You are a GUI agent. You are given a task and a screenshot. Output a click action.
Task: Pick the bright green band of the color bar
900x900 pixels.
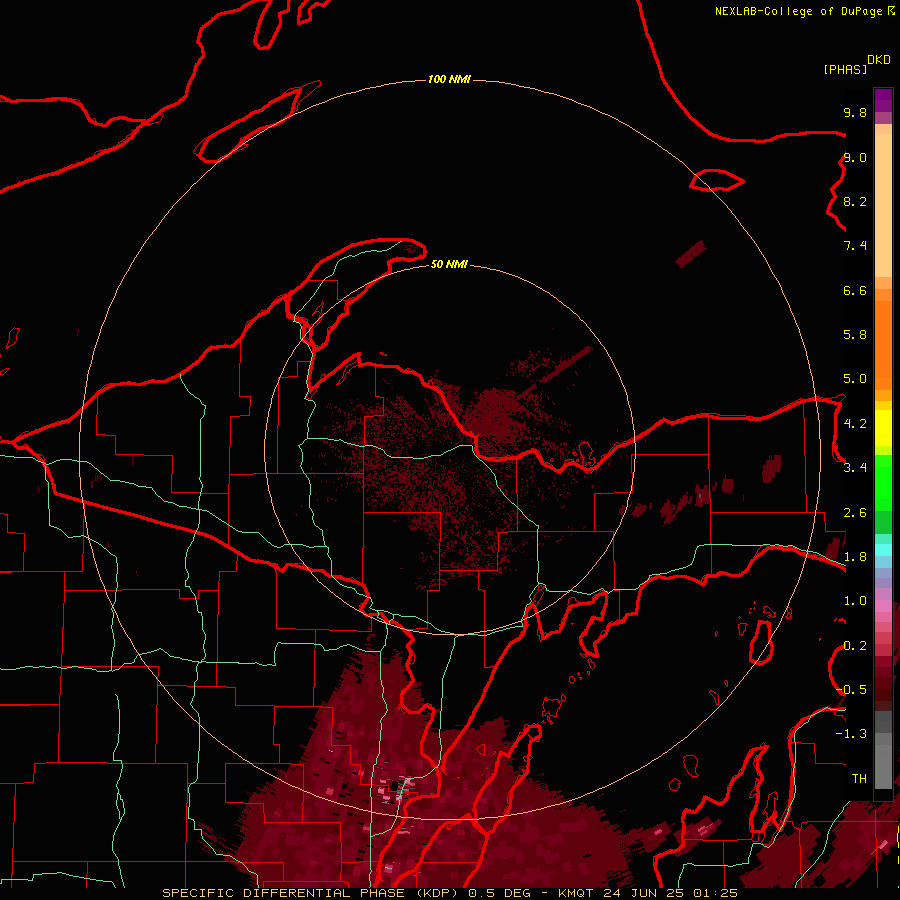(883, 482)
